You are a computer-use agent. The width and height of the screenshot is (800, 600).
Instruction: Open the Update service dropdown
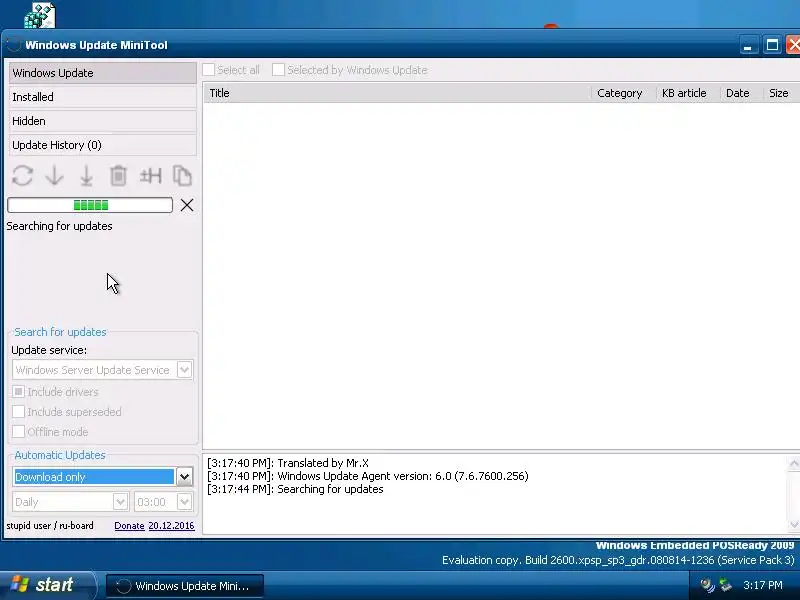click(x=103, y=370)
